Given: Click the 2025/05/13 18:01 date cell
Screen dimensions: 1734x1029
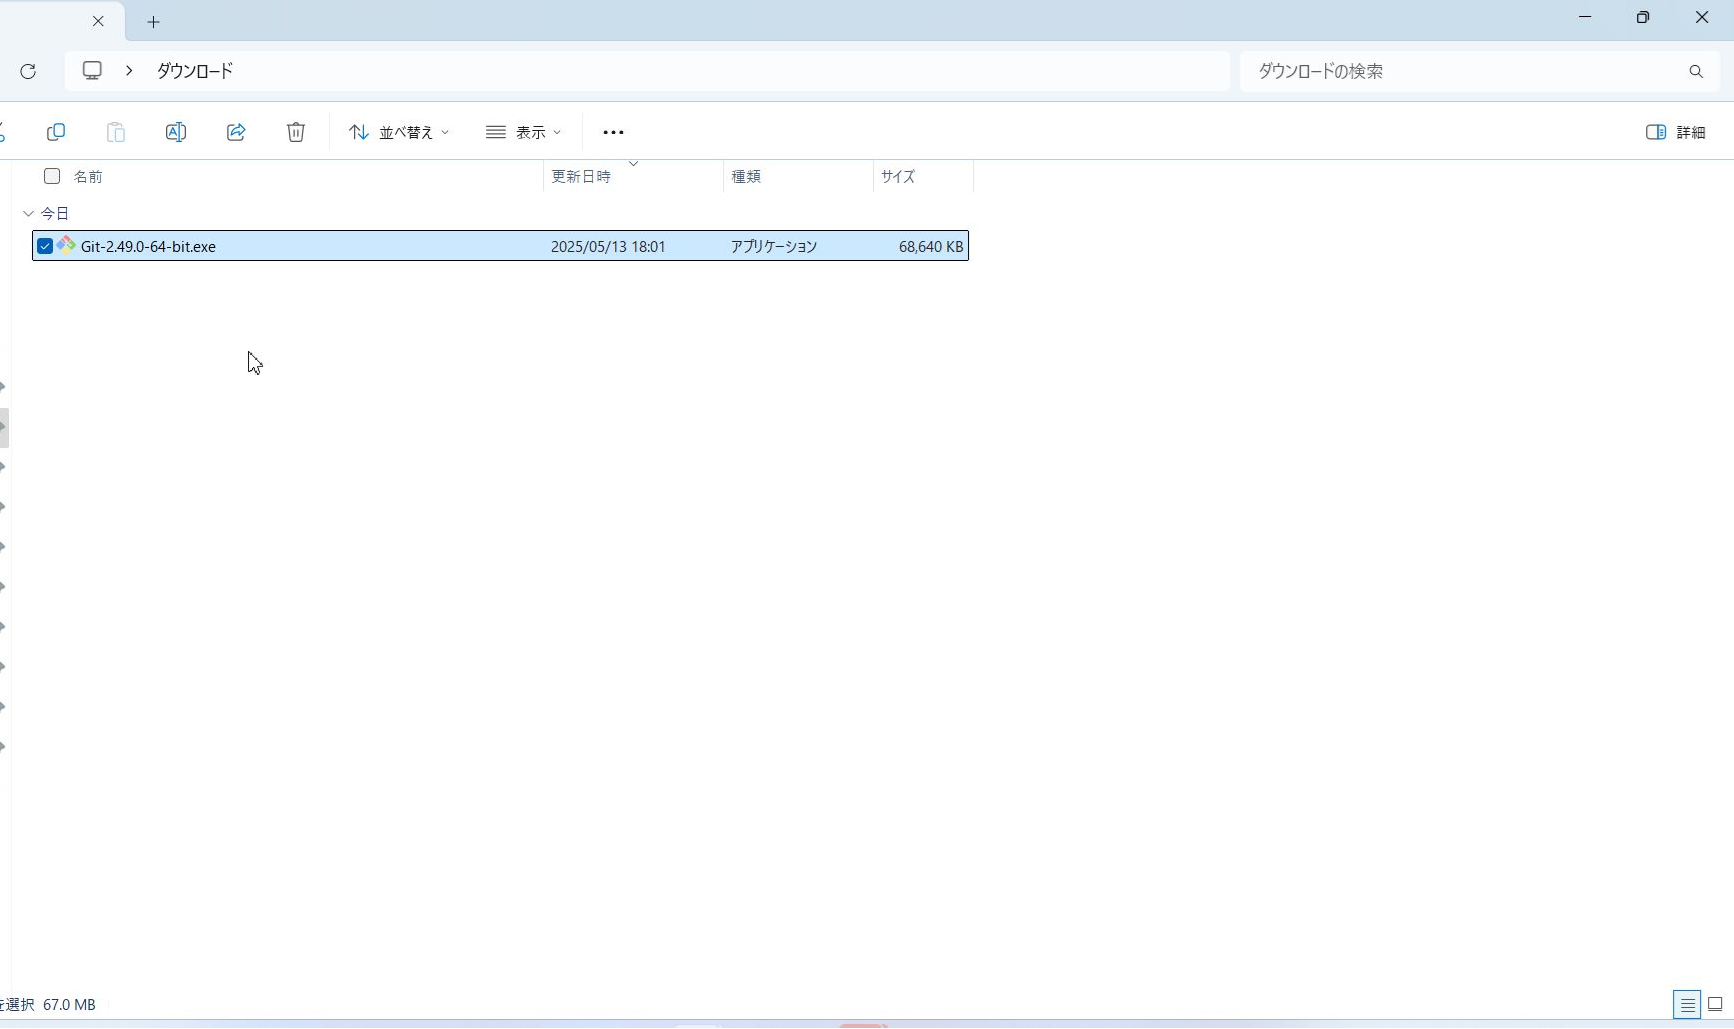Looking at the screenshot, I should tap(608, 246).
